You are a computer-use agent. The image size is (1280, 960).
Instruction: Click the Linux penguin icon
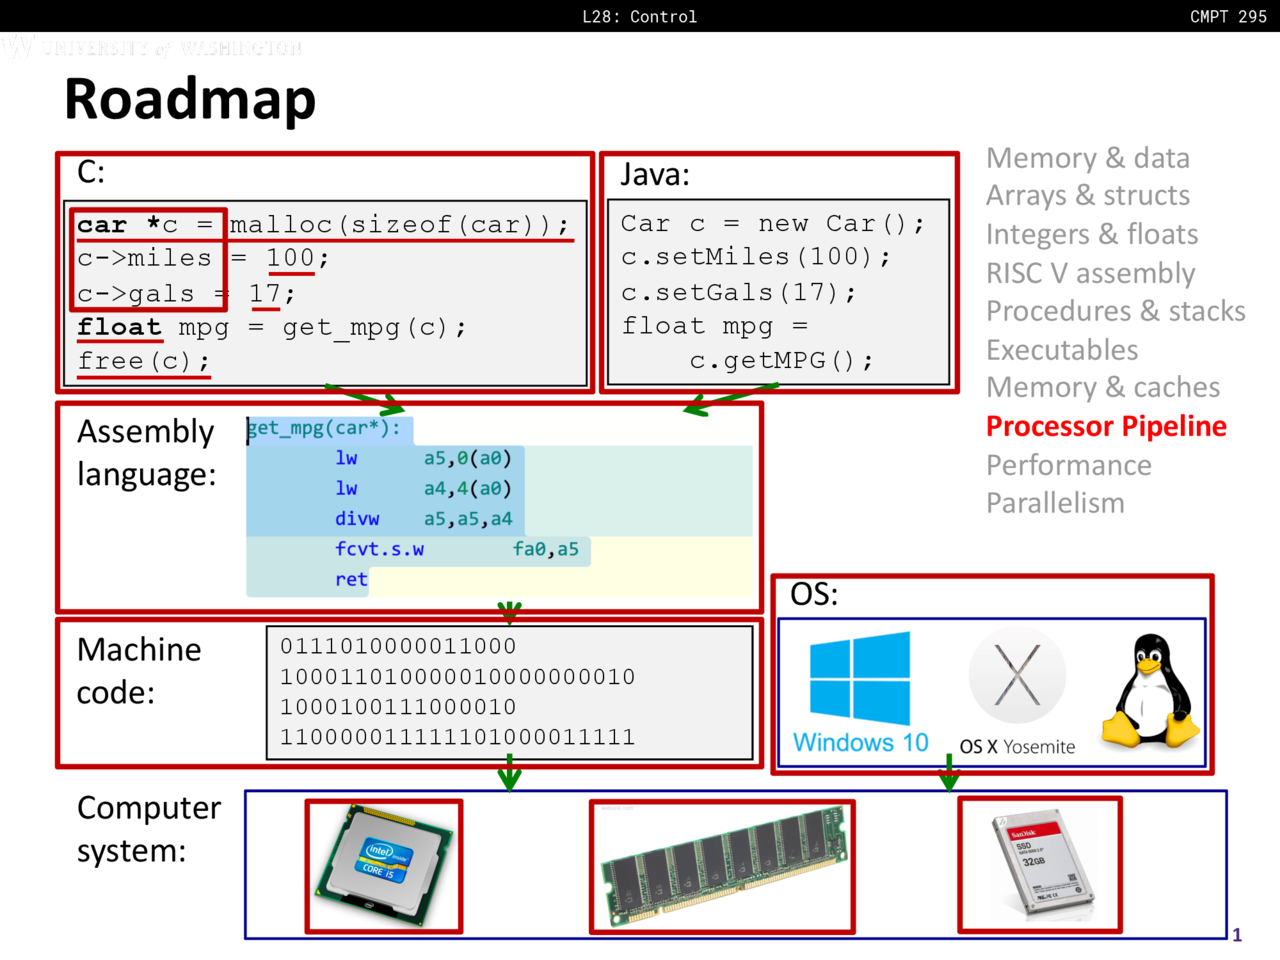point(1151,691)
